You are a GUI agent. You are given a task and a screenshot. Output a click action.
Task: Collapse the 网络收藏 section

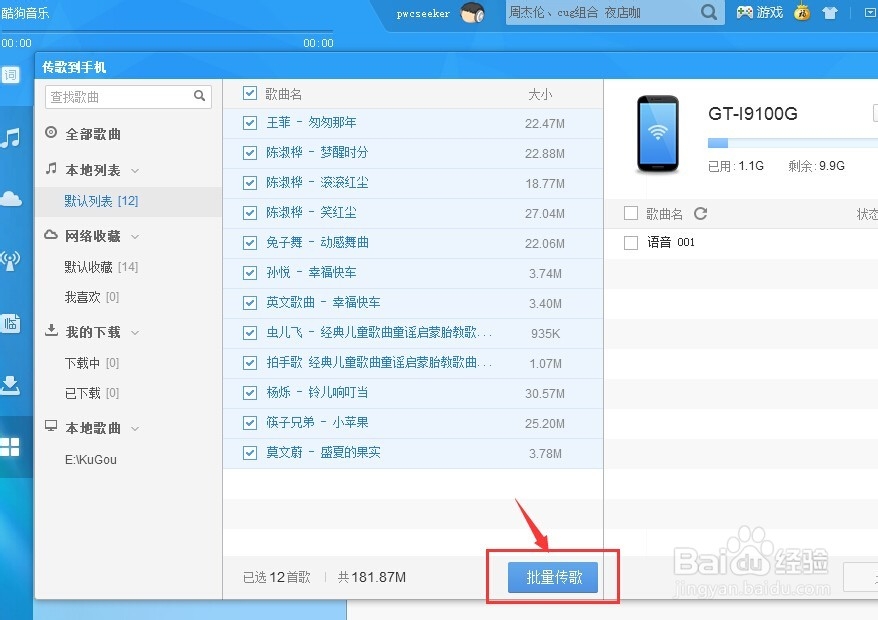tap(135, 236)
